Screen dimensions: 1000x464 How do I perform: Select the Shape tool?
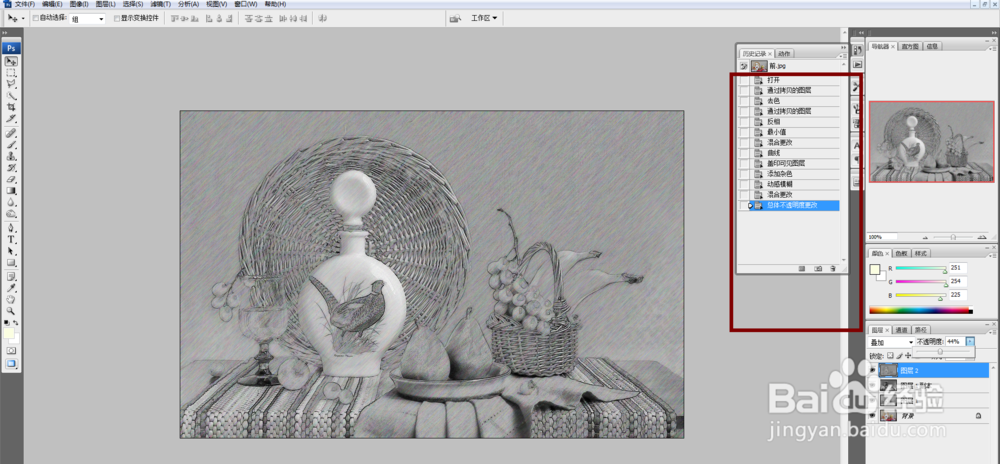click(11, 263)
